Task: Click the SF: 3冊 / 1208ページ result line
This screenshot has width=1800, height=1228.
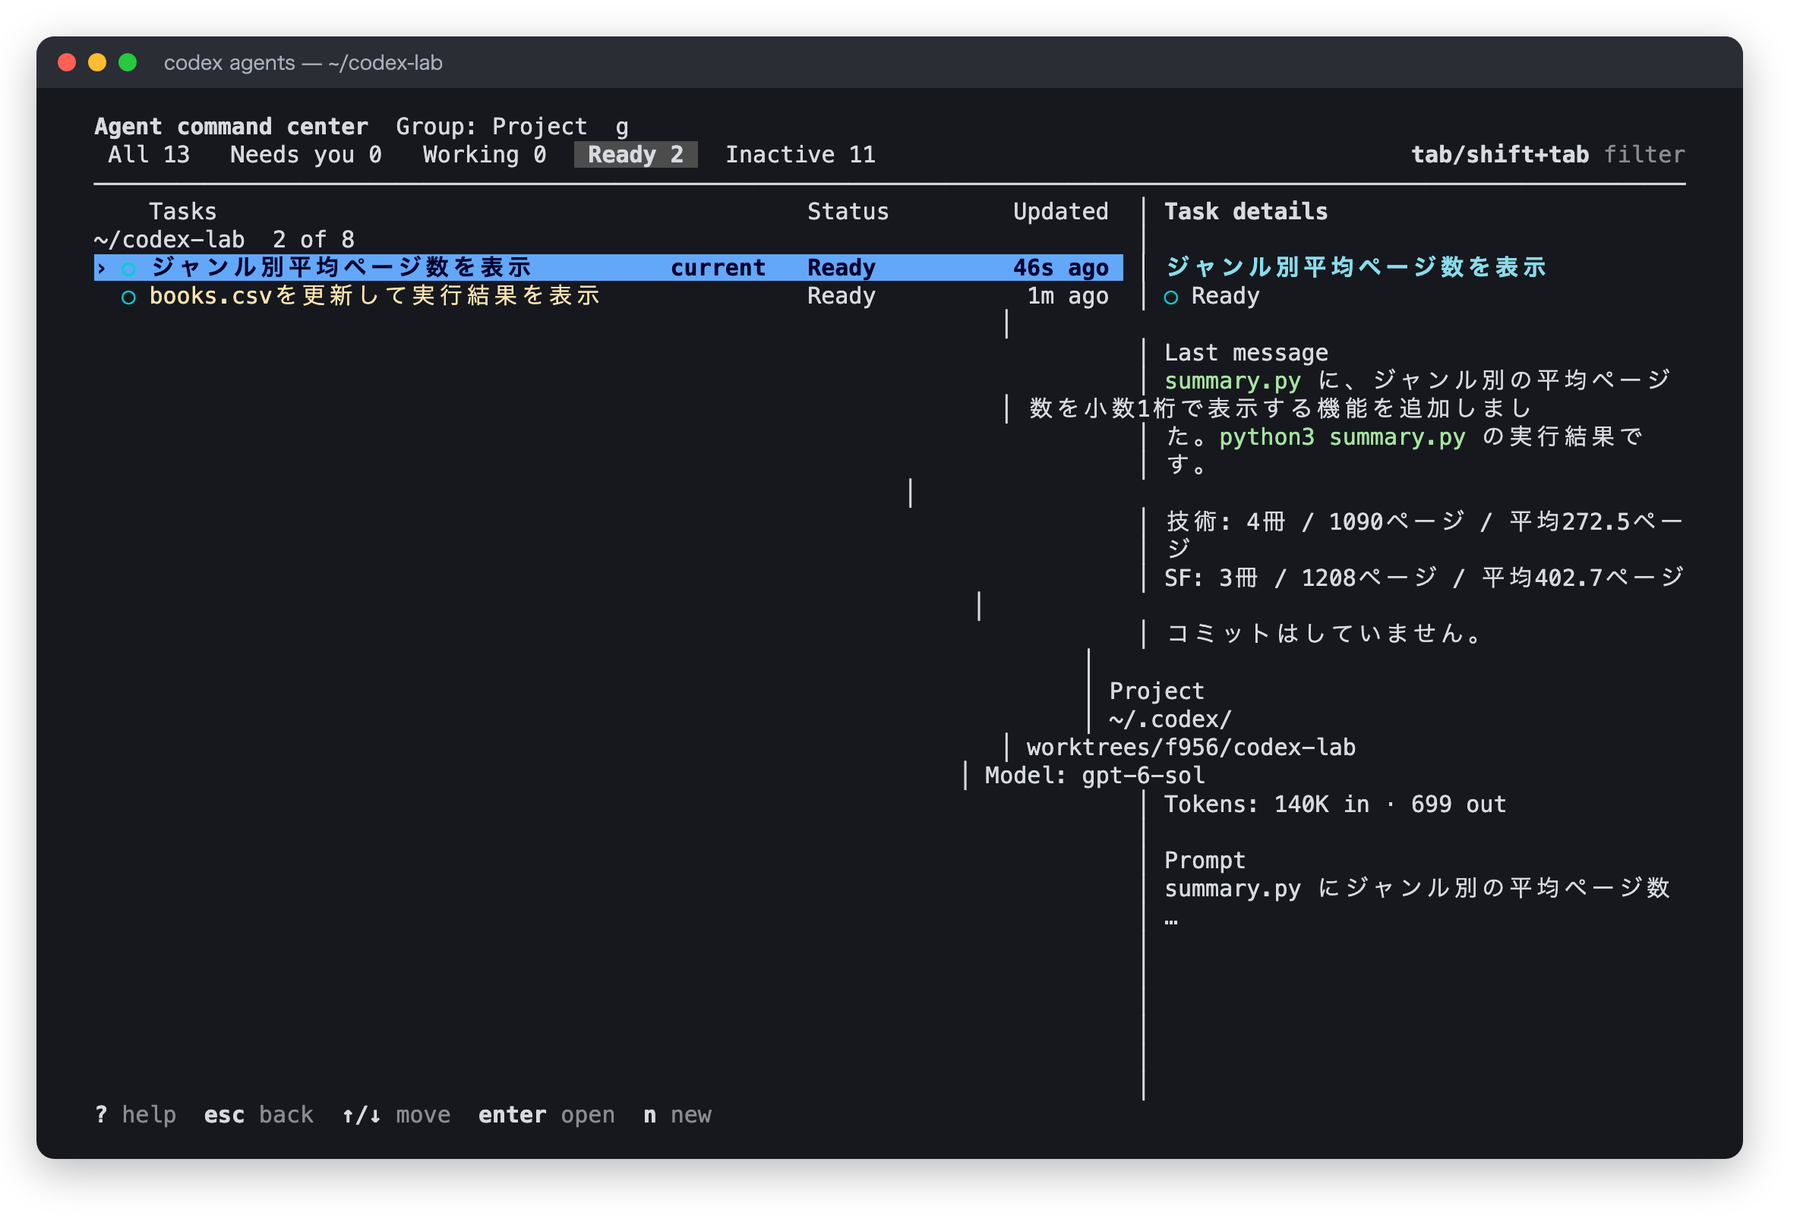Action: 1425,578
